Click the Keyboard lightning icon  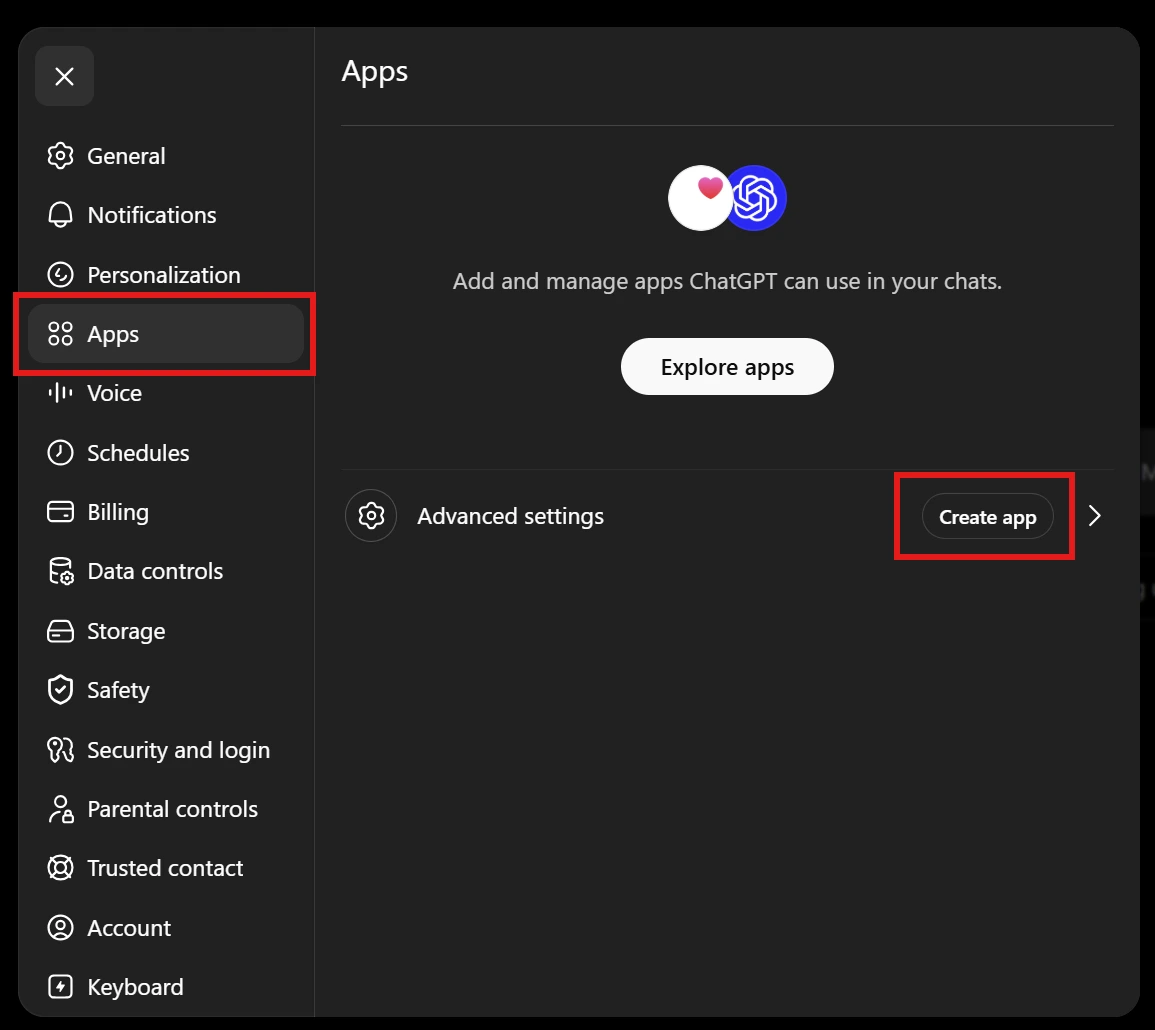pos(60,987)
